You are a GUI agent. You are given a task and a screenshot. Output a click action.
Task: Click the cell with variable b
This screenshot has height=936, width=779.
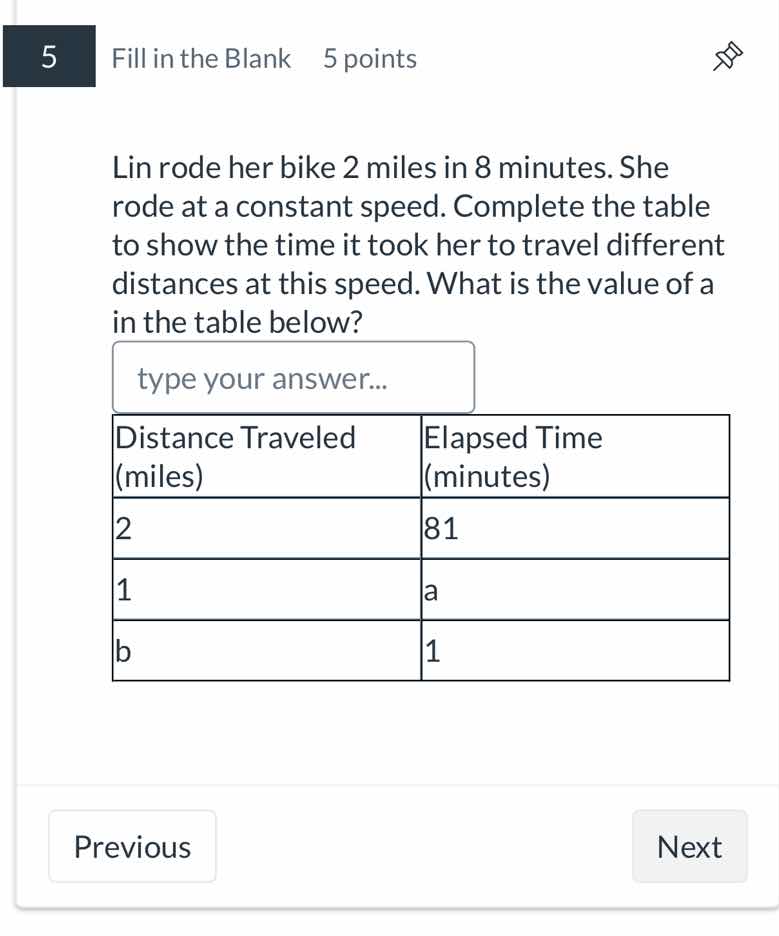265,650
